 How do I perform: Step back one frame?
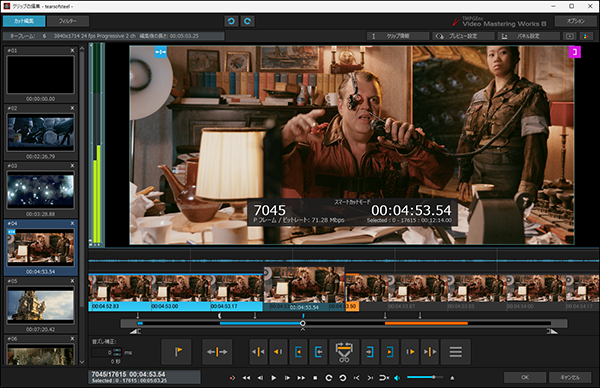click(x=260, y=378)
